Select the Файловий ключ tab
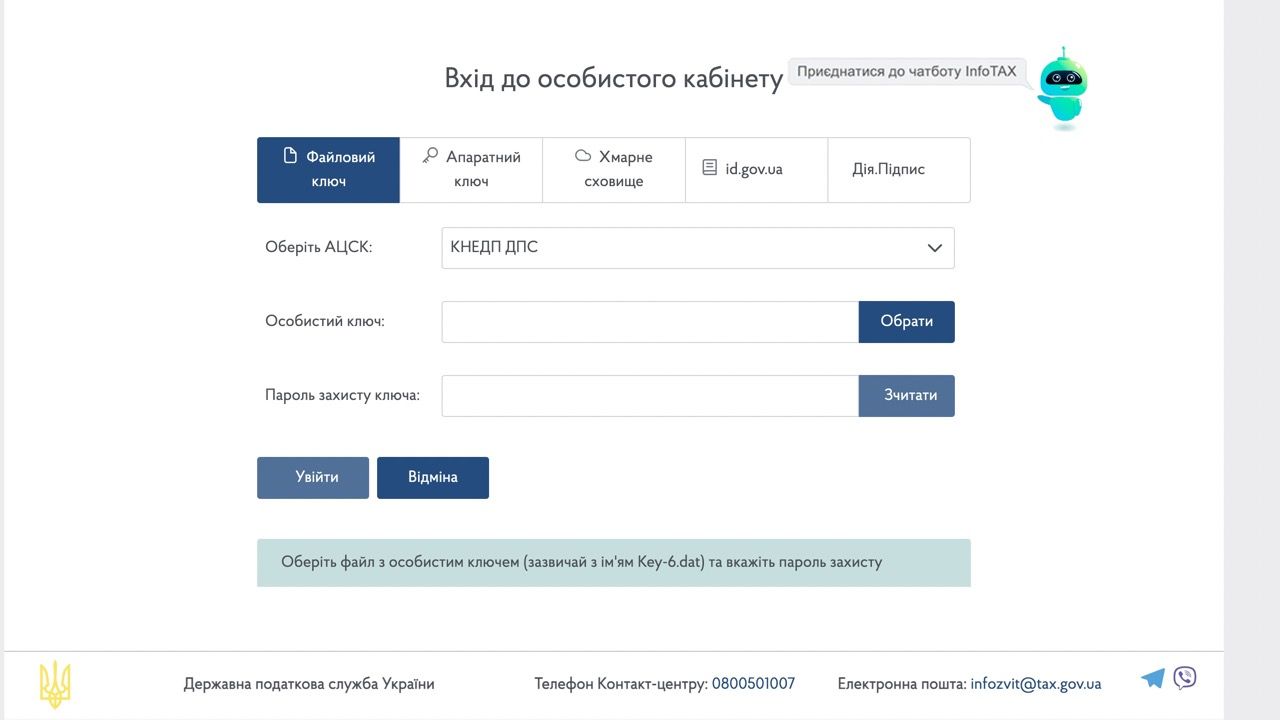This screenshot has height=720, width=1280. tap(328, 170)
